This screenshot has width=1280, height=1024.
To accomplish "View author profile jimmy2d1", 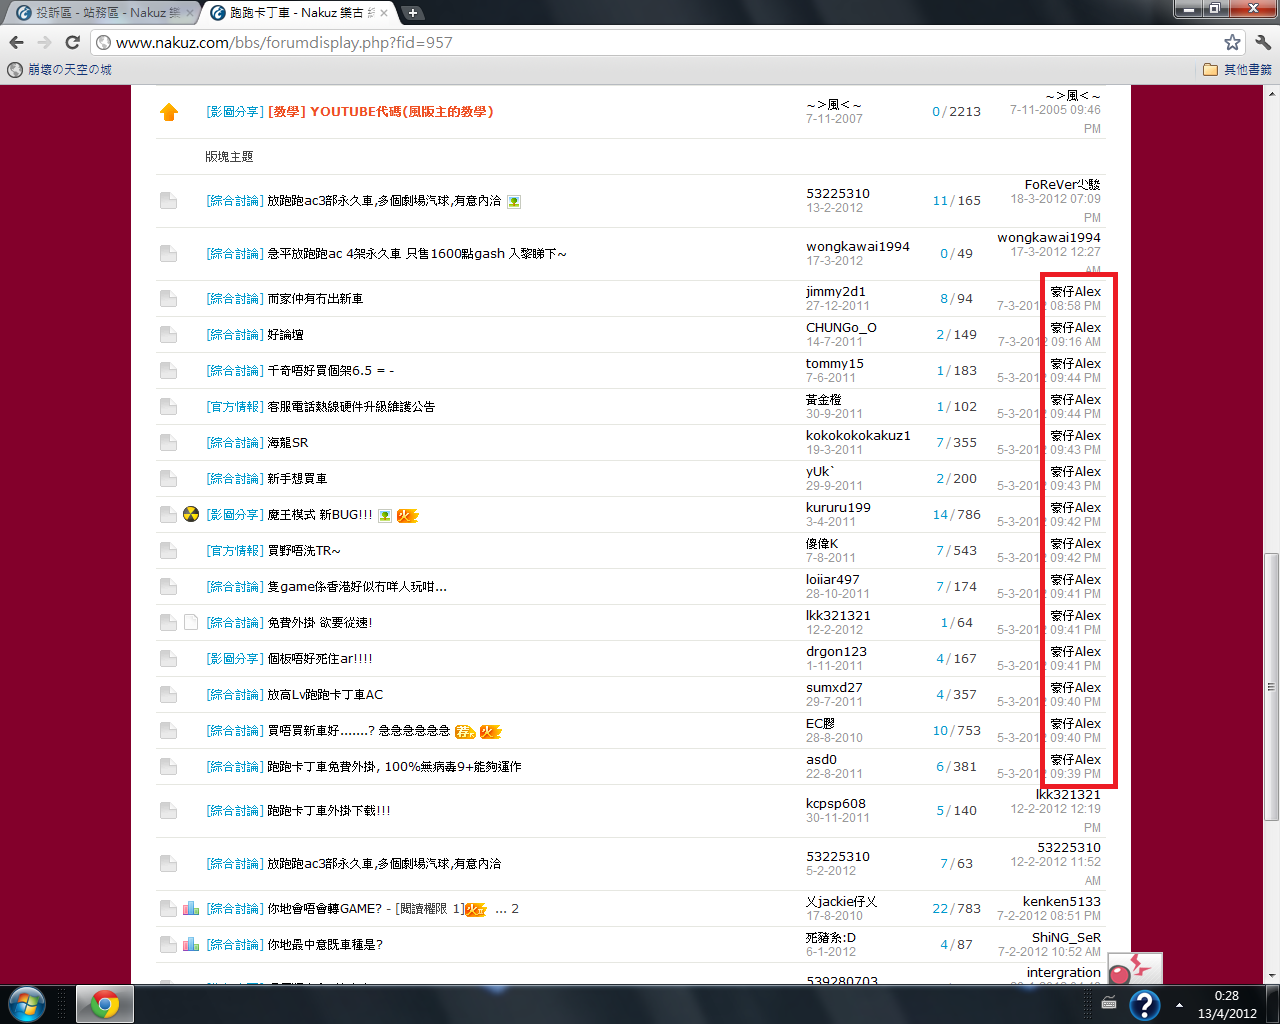I will pos(836,291).
